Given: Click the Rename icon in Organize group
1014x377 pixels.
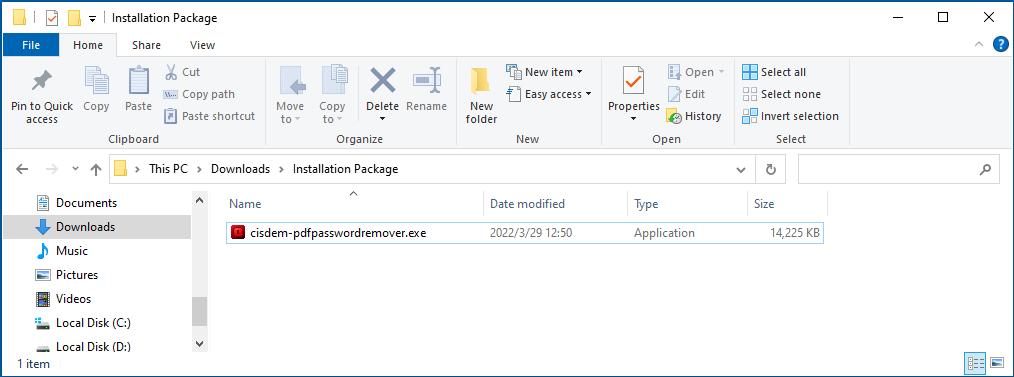Looking at the screenshot, I should (x=427, y=81).
